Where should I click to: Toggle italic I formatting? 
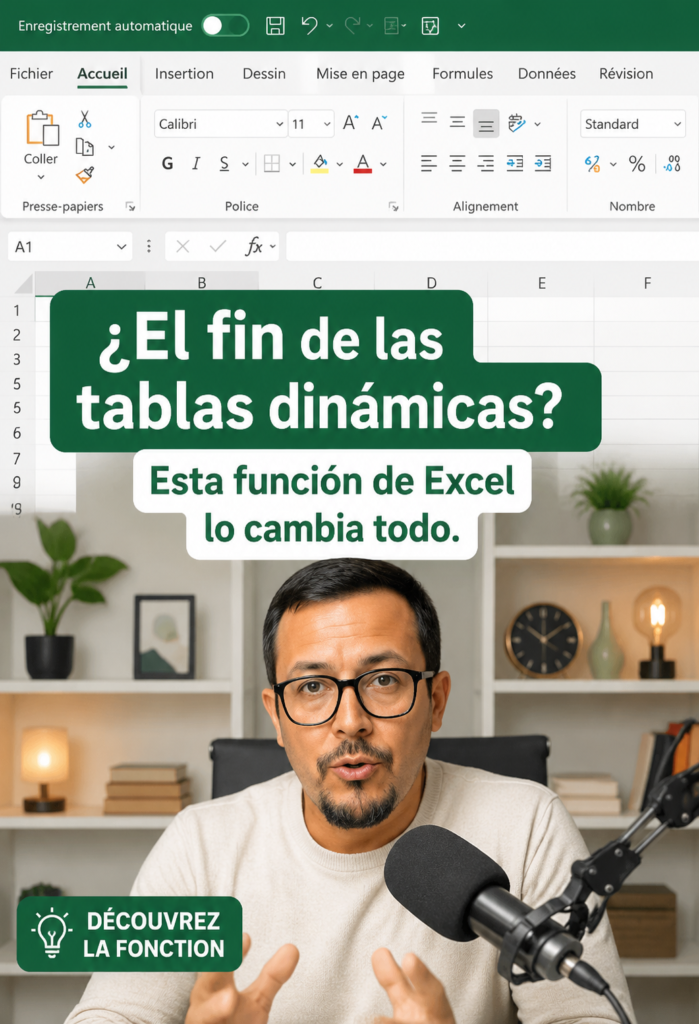click(x=196, y=163)
